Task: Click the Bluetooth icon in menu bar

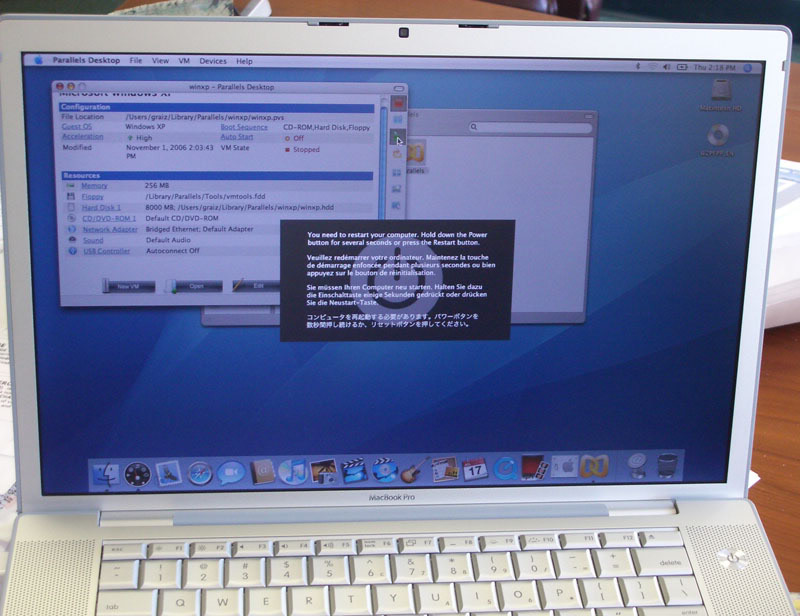Action: click(638, 66)
